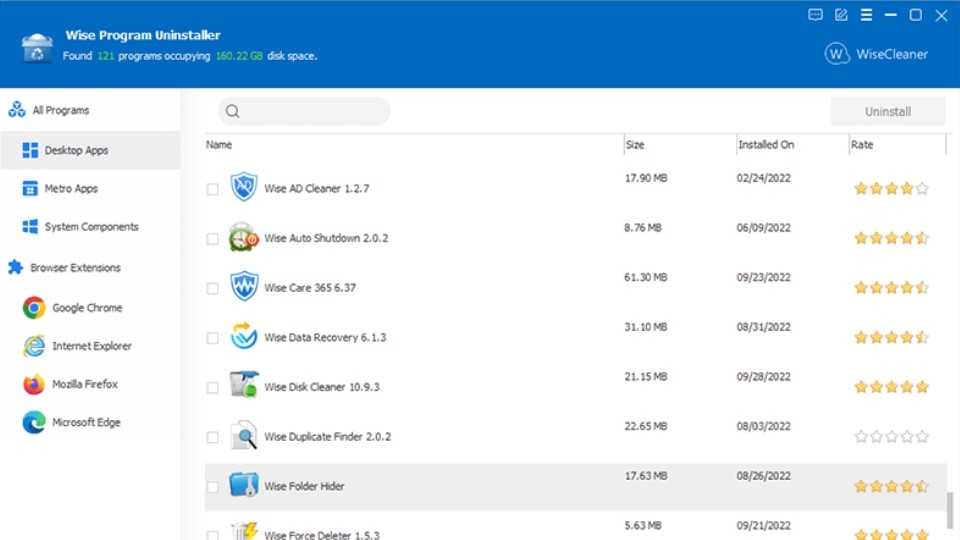The image size is (960, 540).
Task: Open System Components section
Action: 91,227
